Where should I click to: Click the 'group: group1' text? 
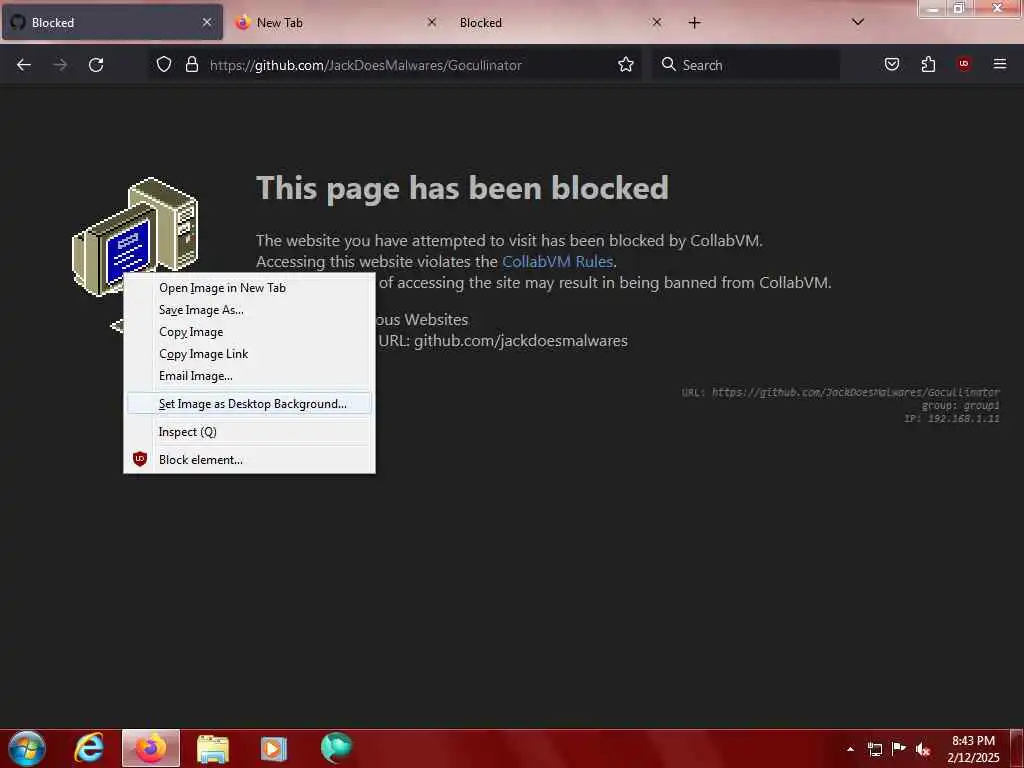pos(960,406)
